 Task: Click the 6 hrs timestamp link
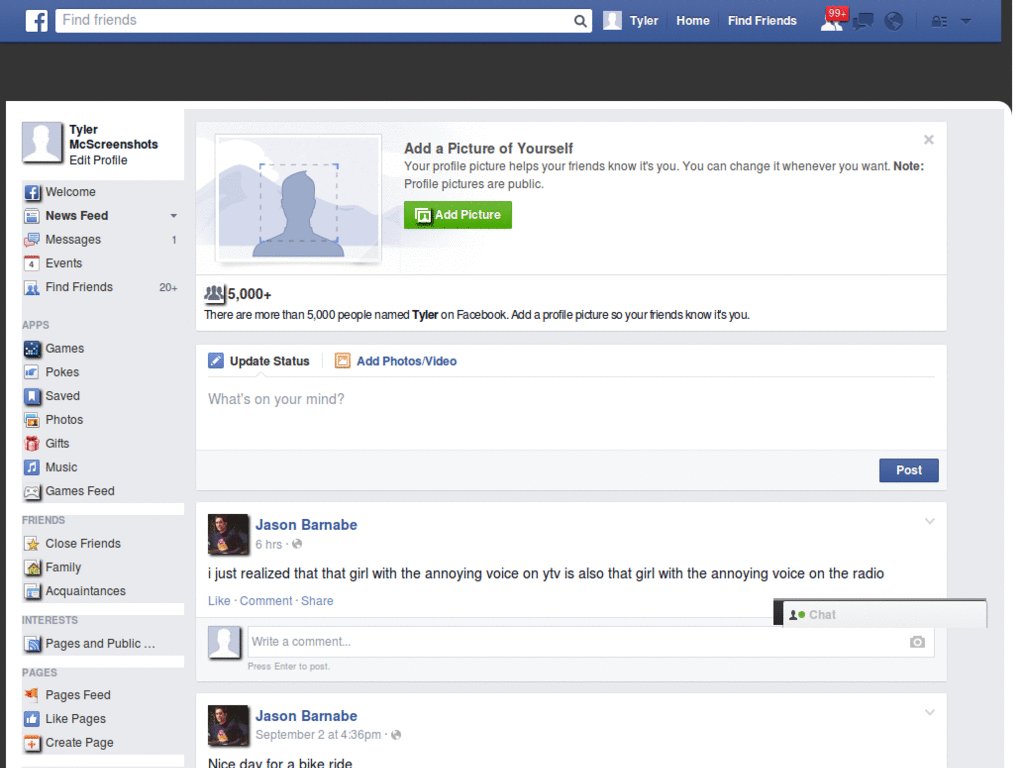(268, 545)
